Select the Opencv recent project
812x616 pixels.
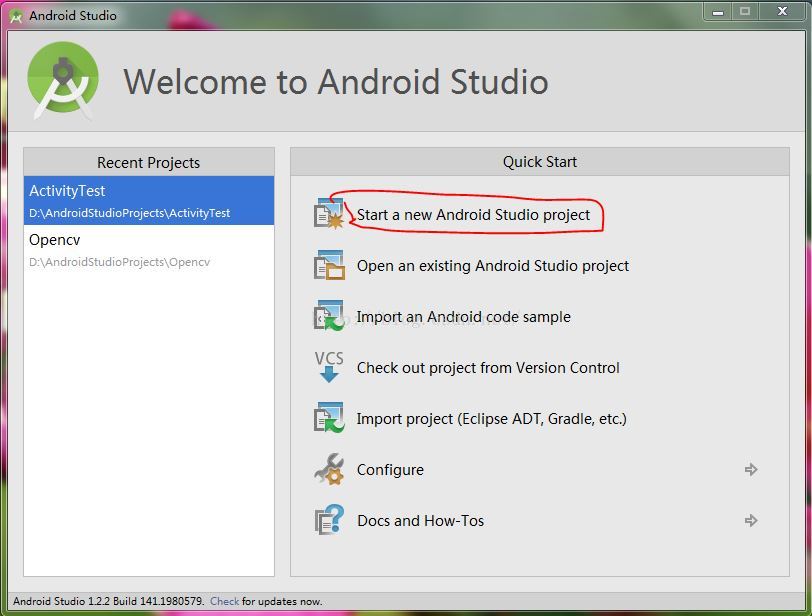coord(149,250)
